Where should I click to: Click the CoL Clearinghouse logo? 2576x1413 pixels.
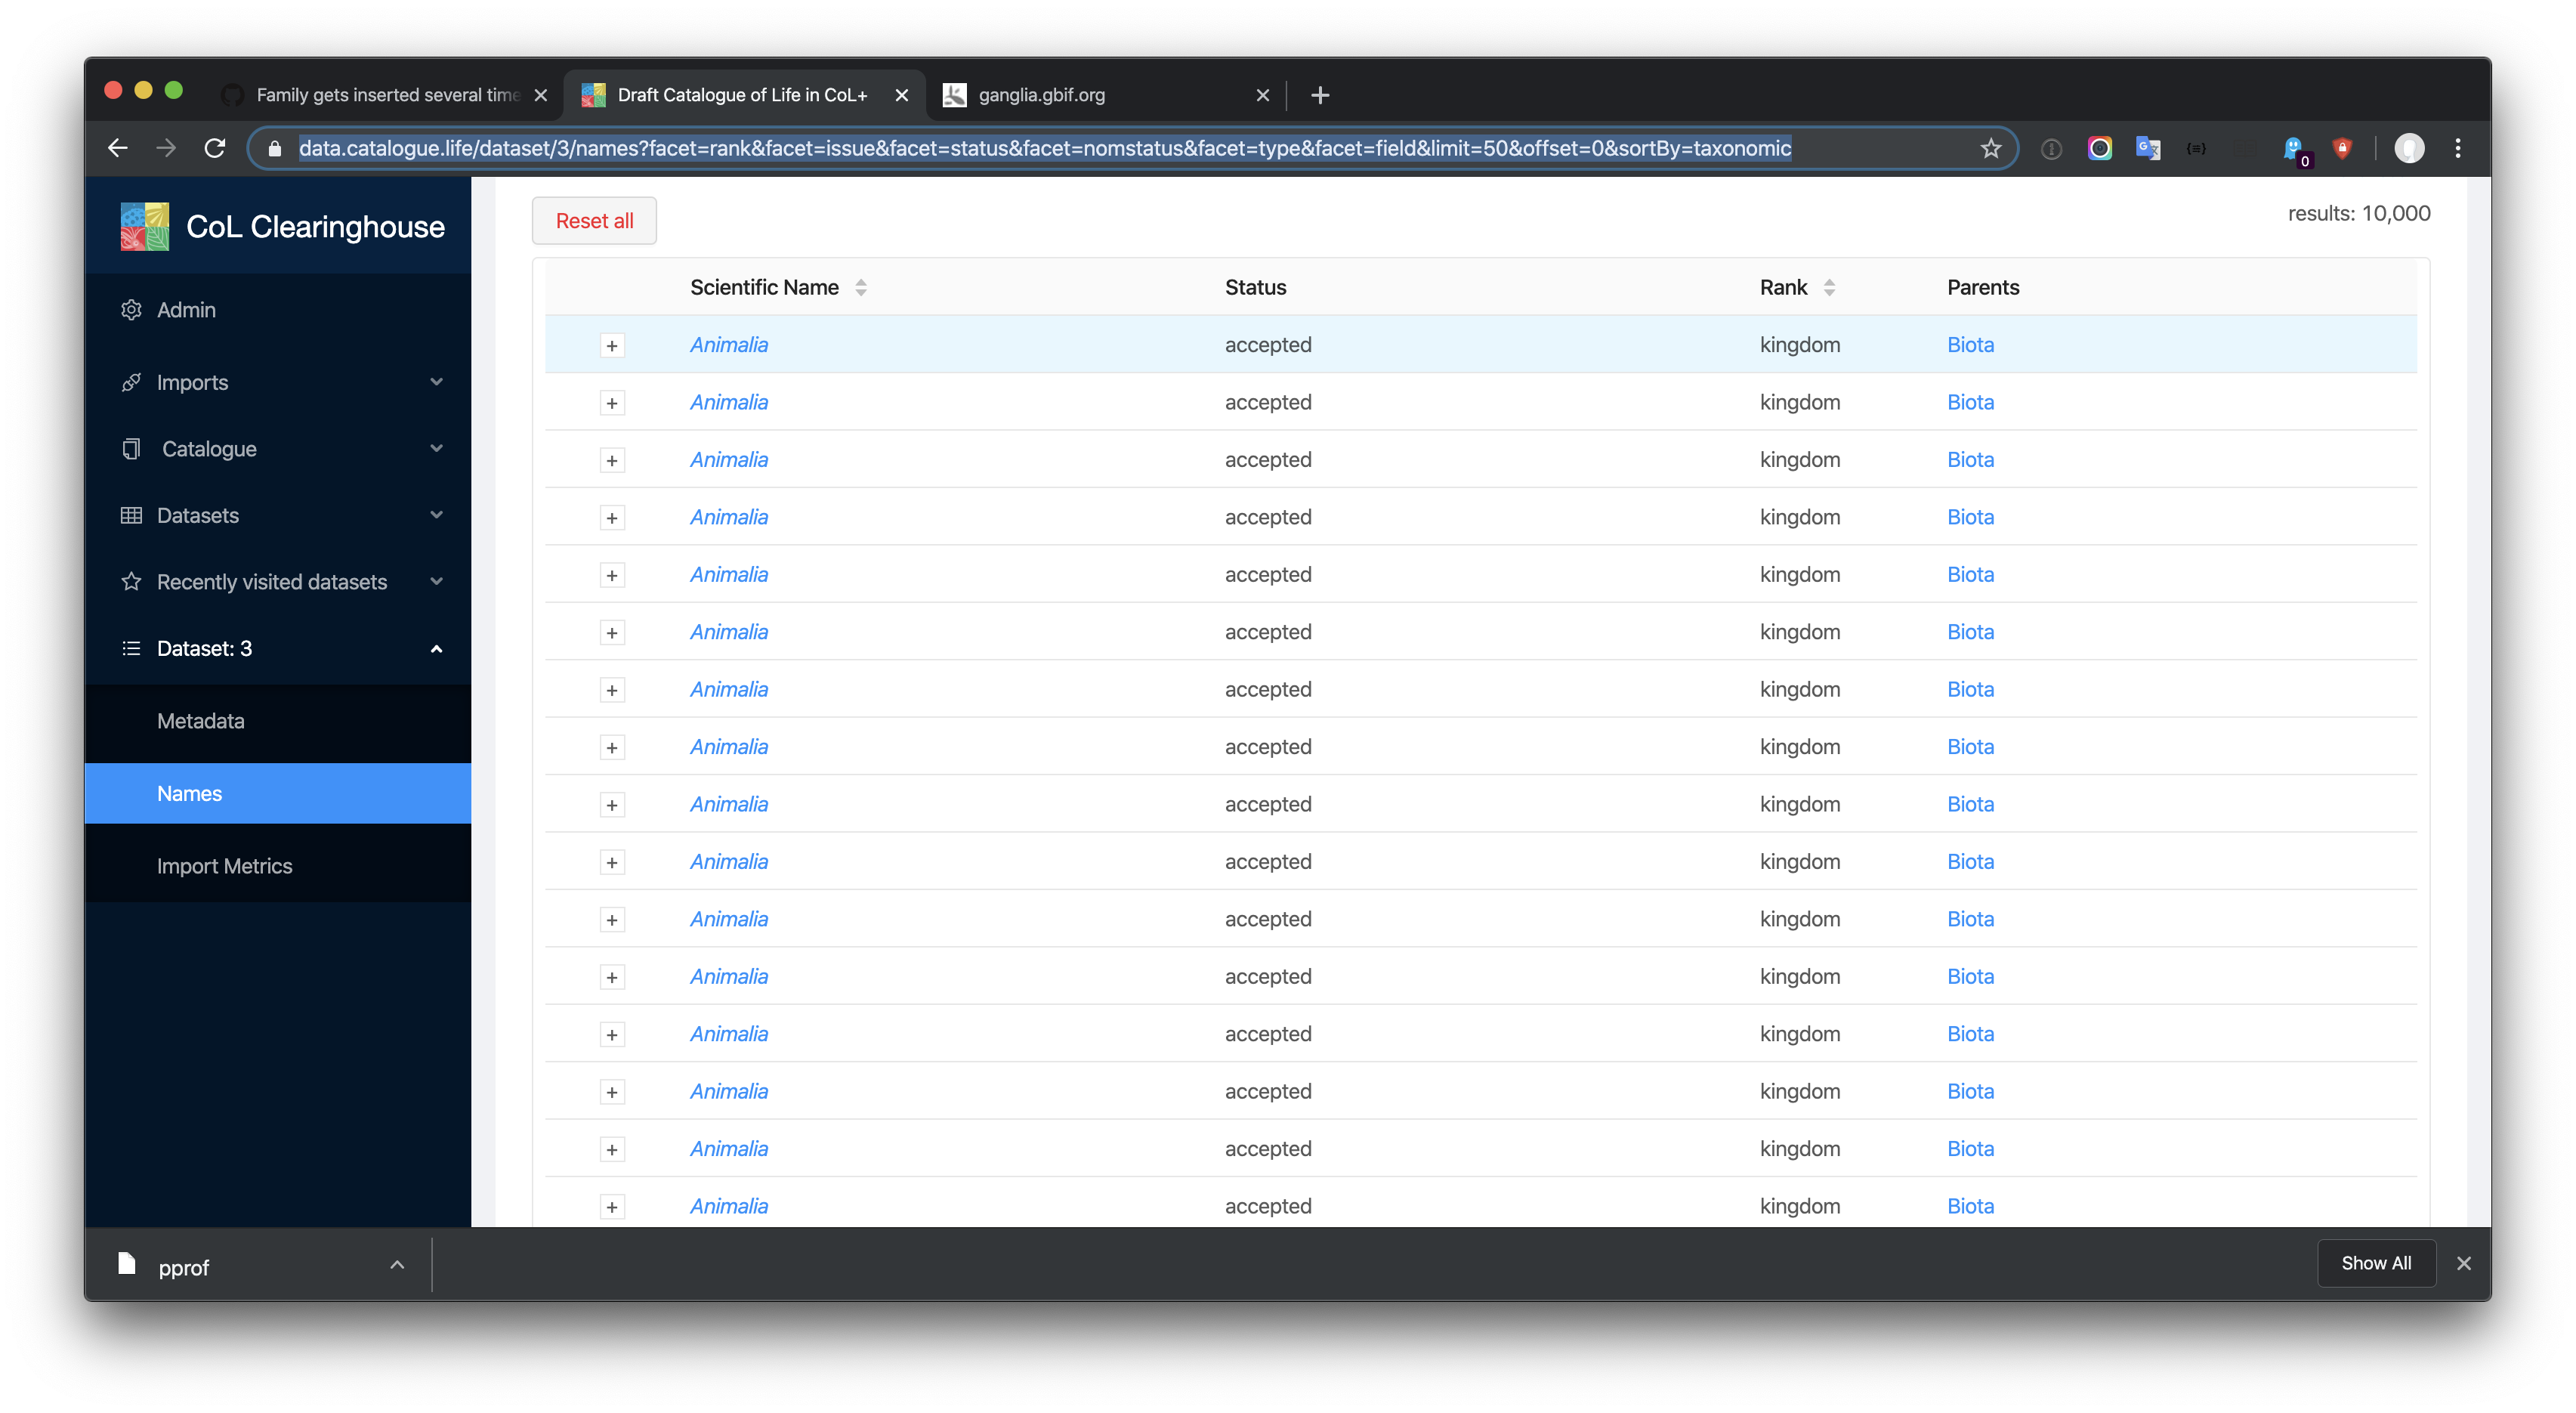[144, 226]
